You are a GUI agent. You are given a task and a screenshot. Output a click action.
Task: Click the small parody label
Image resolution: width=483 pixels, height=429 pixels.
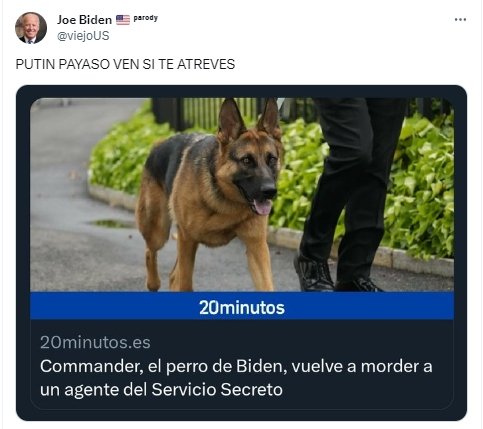pos(145,18)
